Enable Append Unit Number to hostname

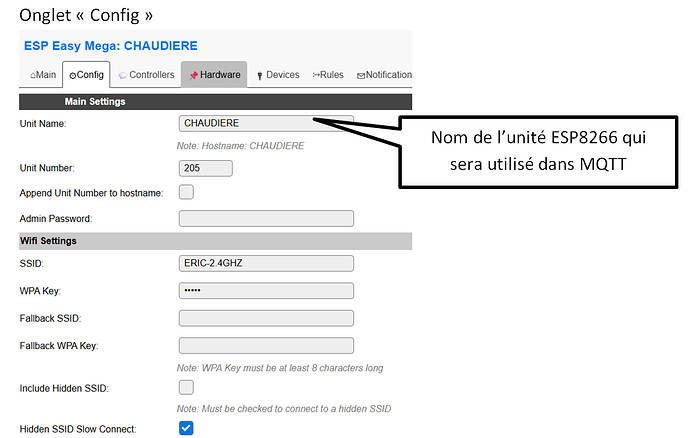[x=186, y=192]
